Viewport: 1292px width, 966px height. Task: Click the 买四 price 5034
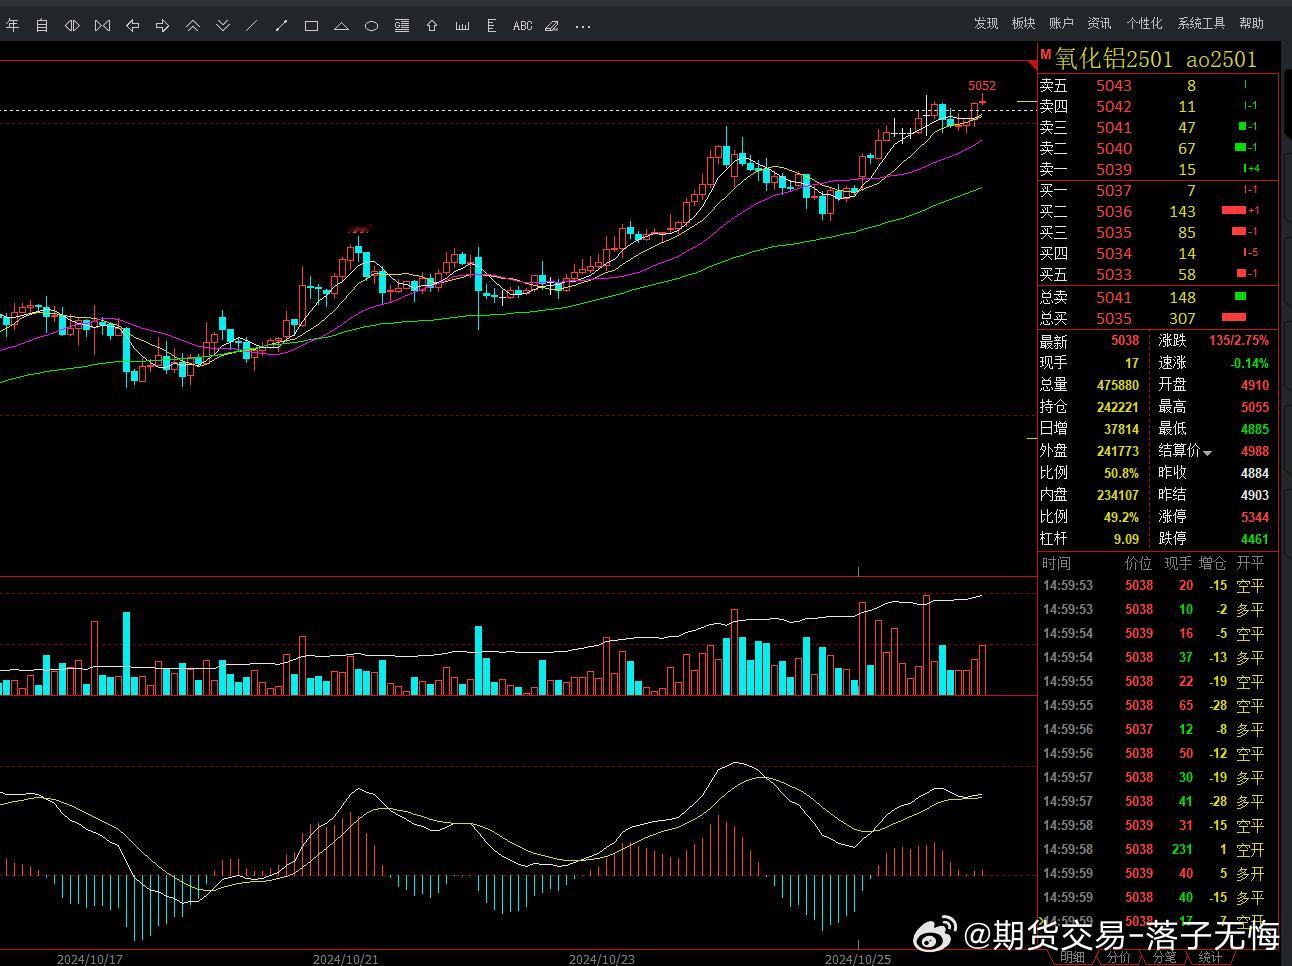click(1114, 254)
